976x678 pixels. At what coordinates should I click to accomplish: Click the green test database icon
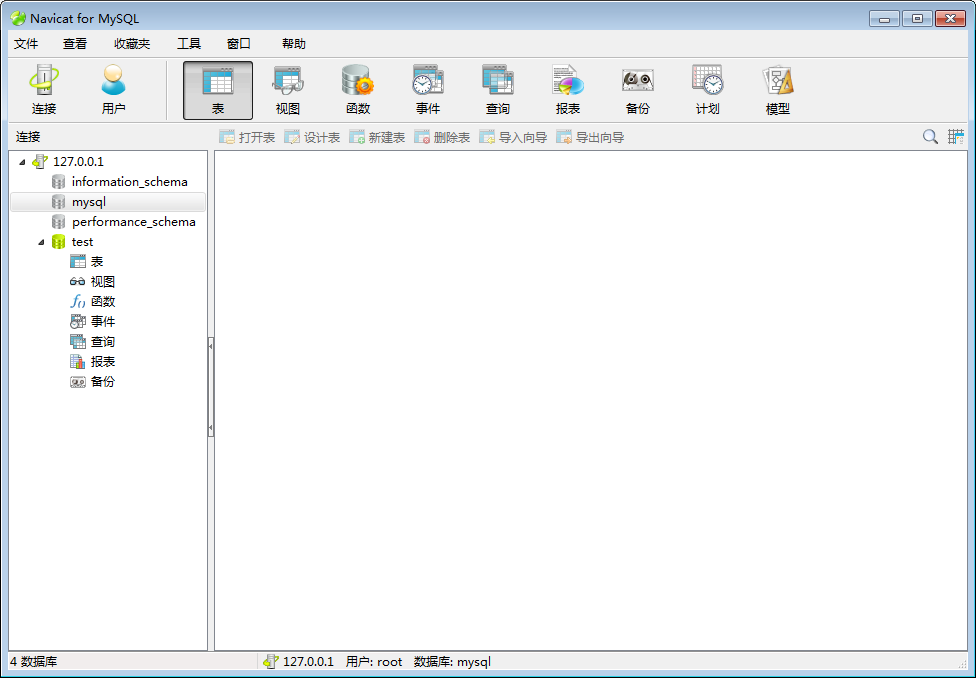[x=59, y=242]
